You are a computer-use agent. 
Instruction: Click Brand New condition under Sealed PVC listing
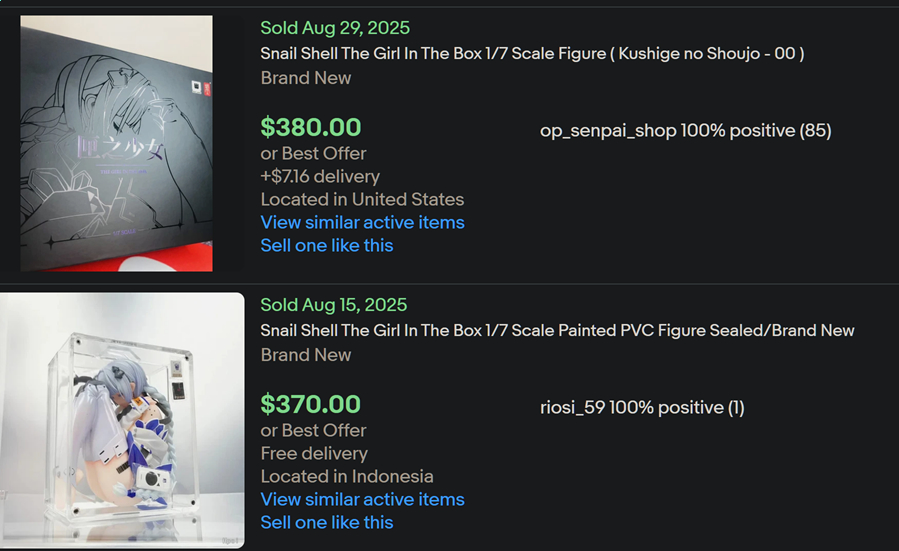pos(305,355)
